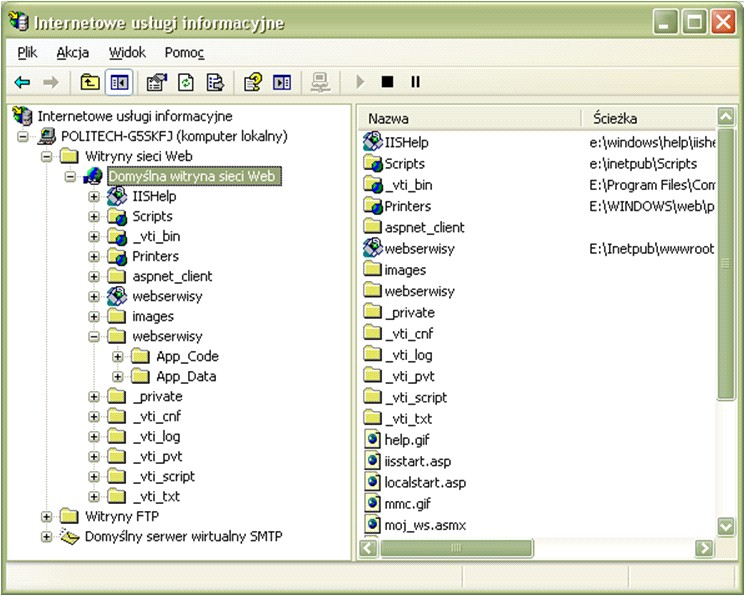Select help.gif file icon in the list
745x596 pixels.
pyautogui.click(x=373, y=440)
